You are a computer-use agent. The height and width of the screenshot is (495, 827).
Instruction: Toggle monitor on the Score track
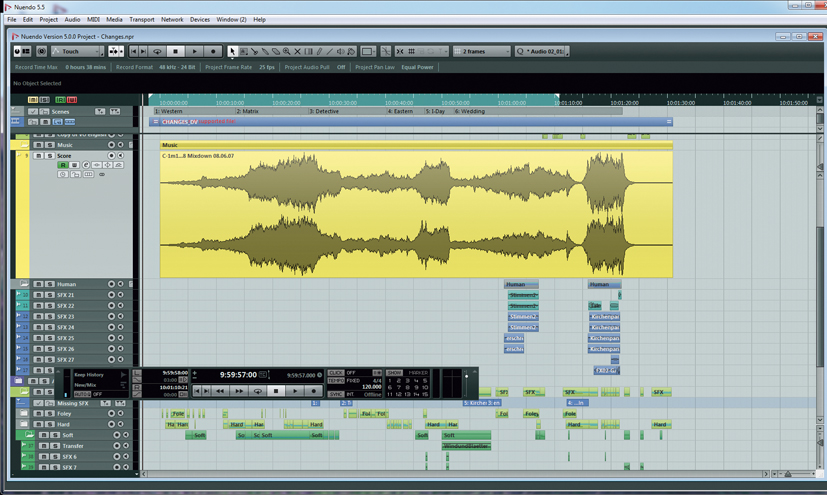click(x=121, y=156)
